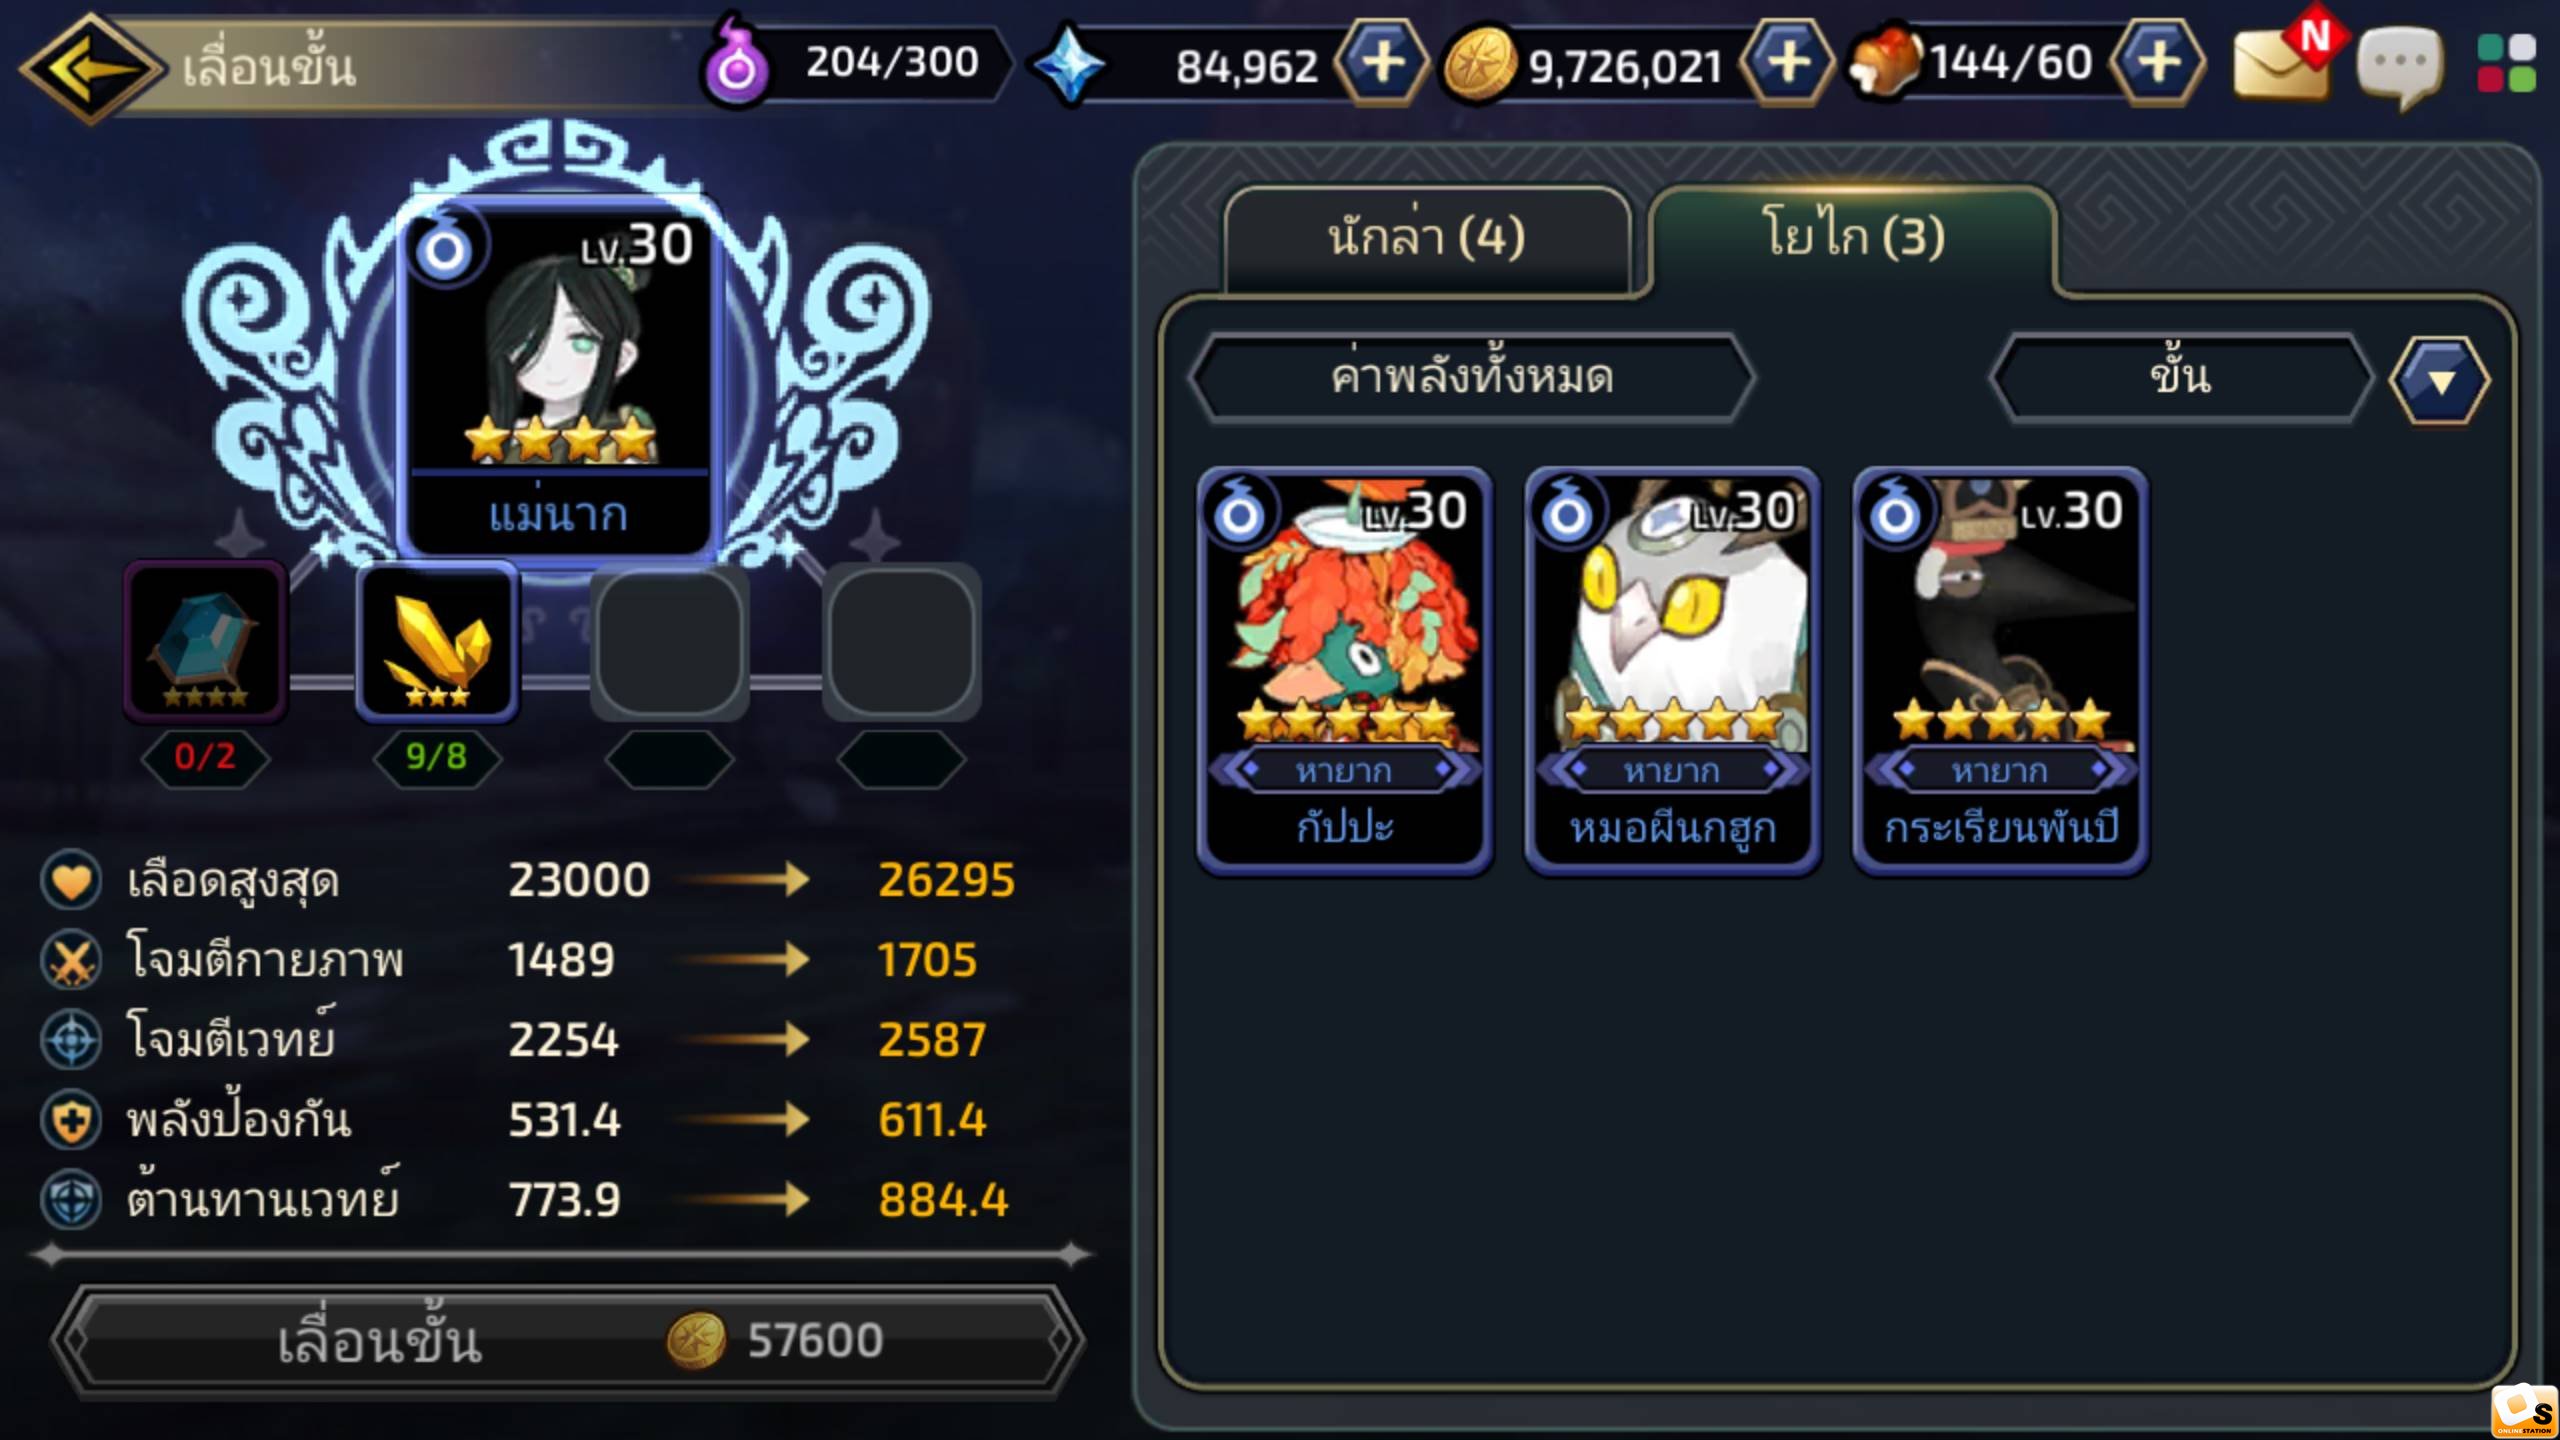Open the chat speech bubble
The height and width of the screenshot is (1440, 2560).
point(2400,66)
